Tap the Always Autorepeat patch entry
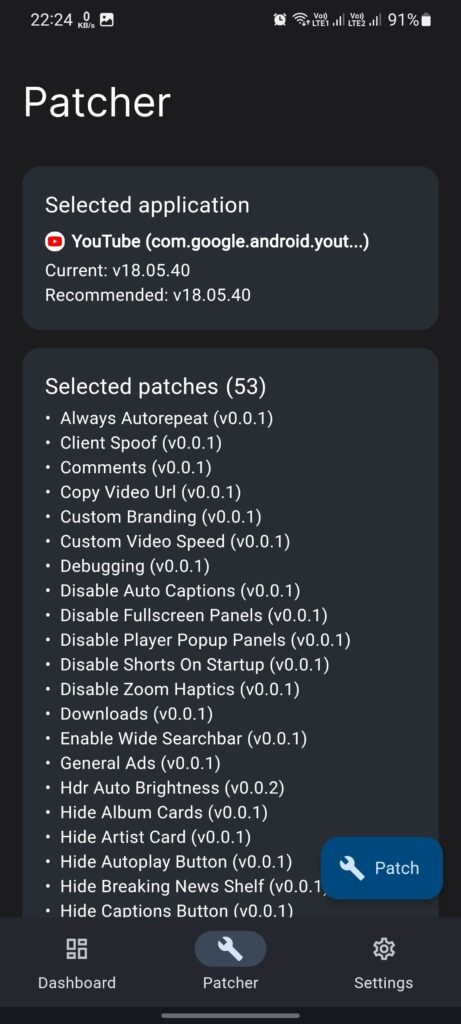The width and height of the screenshot is (461, 1024). pos(167,418)
